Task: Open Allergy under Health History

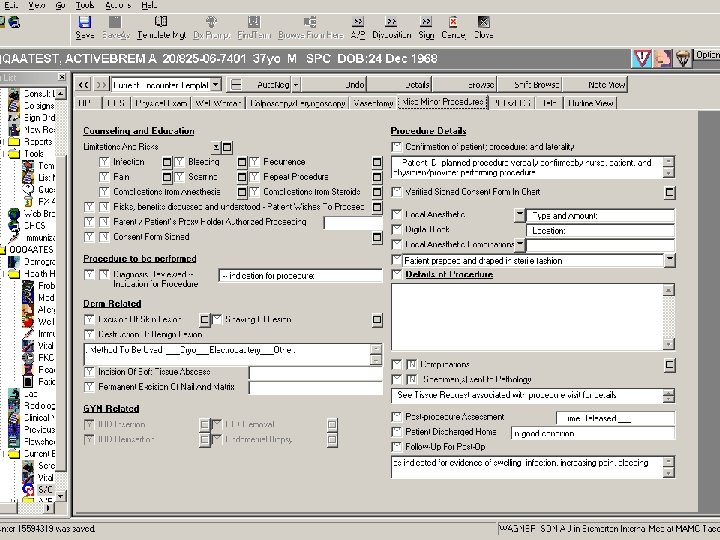Action: pos(40,309)
